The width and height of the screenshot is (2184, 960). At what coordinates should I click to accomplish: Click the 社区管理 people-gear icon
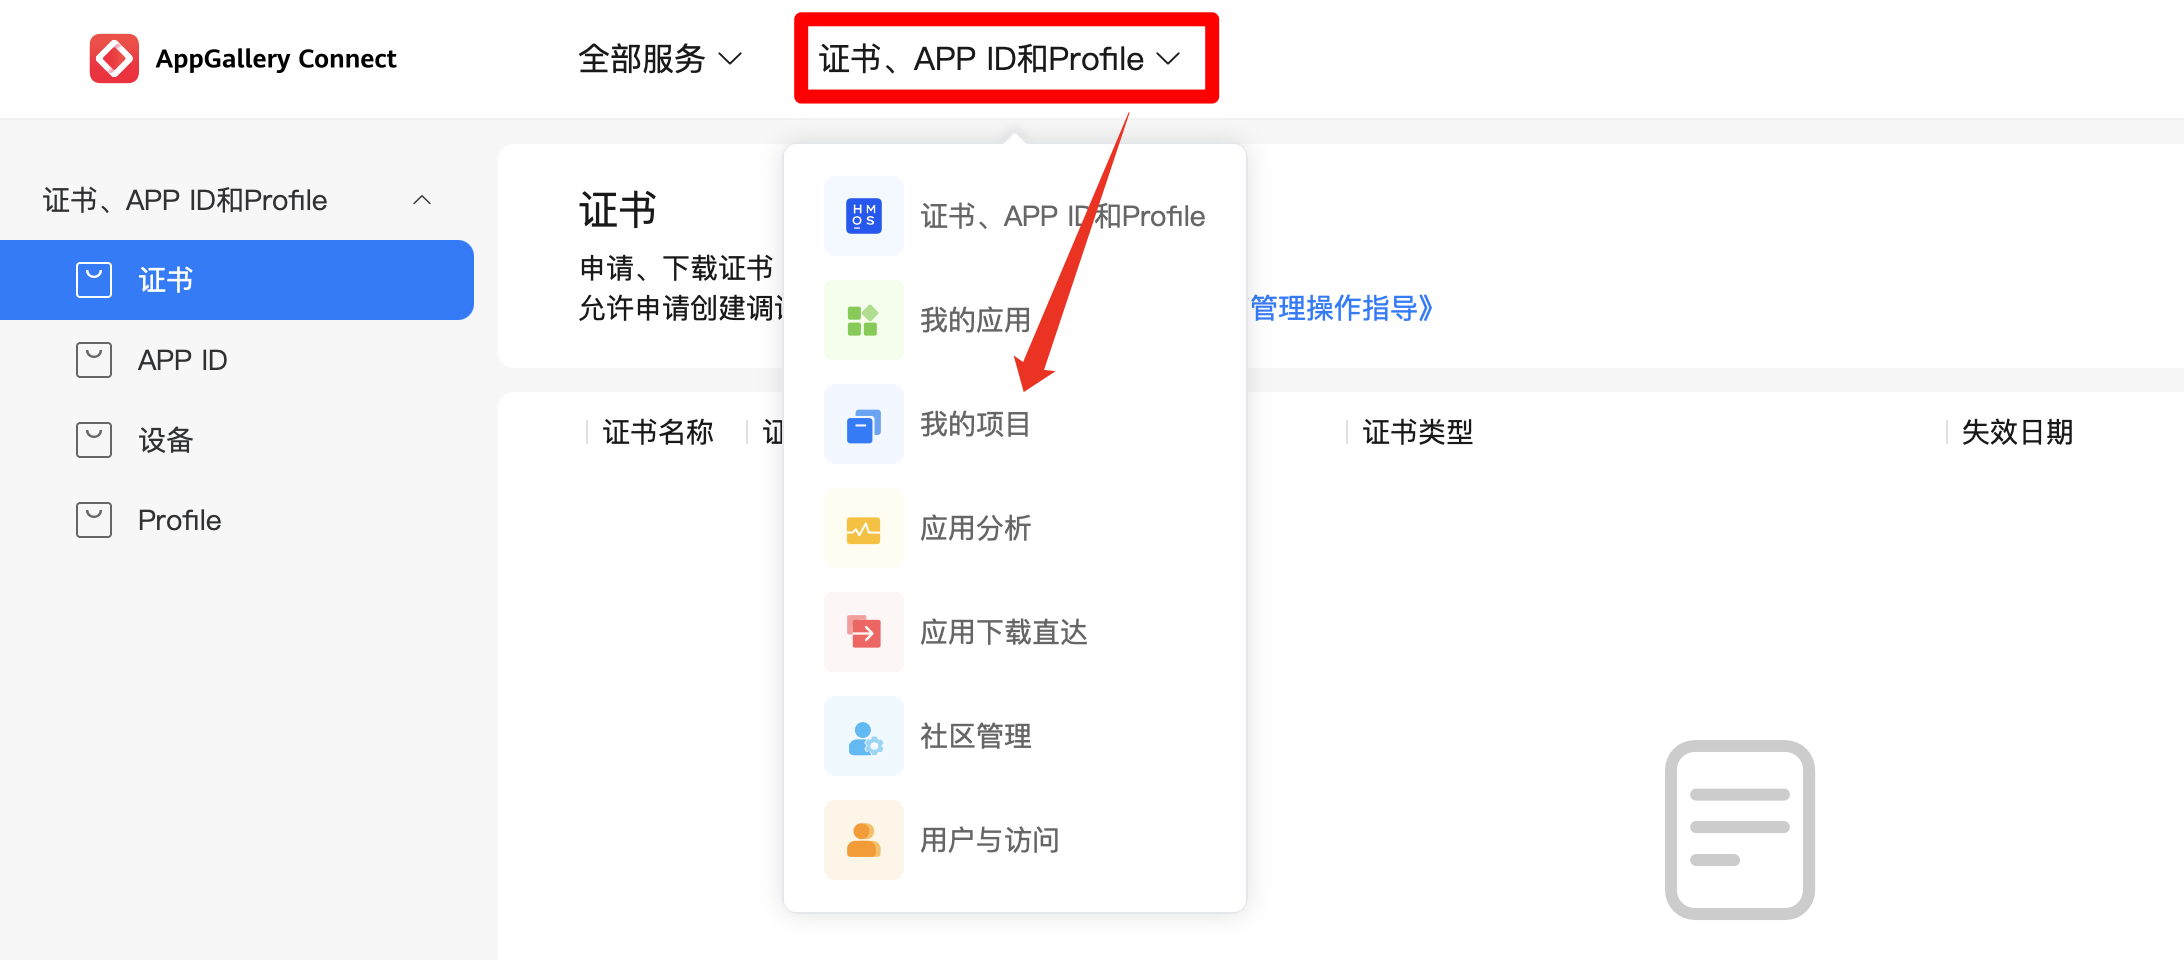(862, 736)
